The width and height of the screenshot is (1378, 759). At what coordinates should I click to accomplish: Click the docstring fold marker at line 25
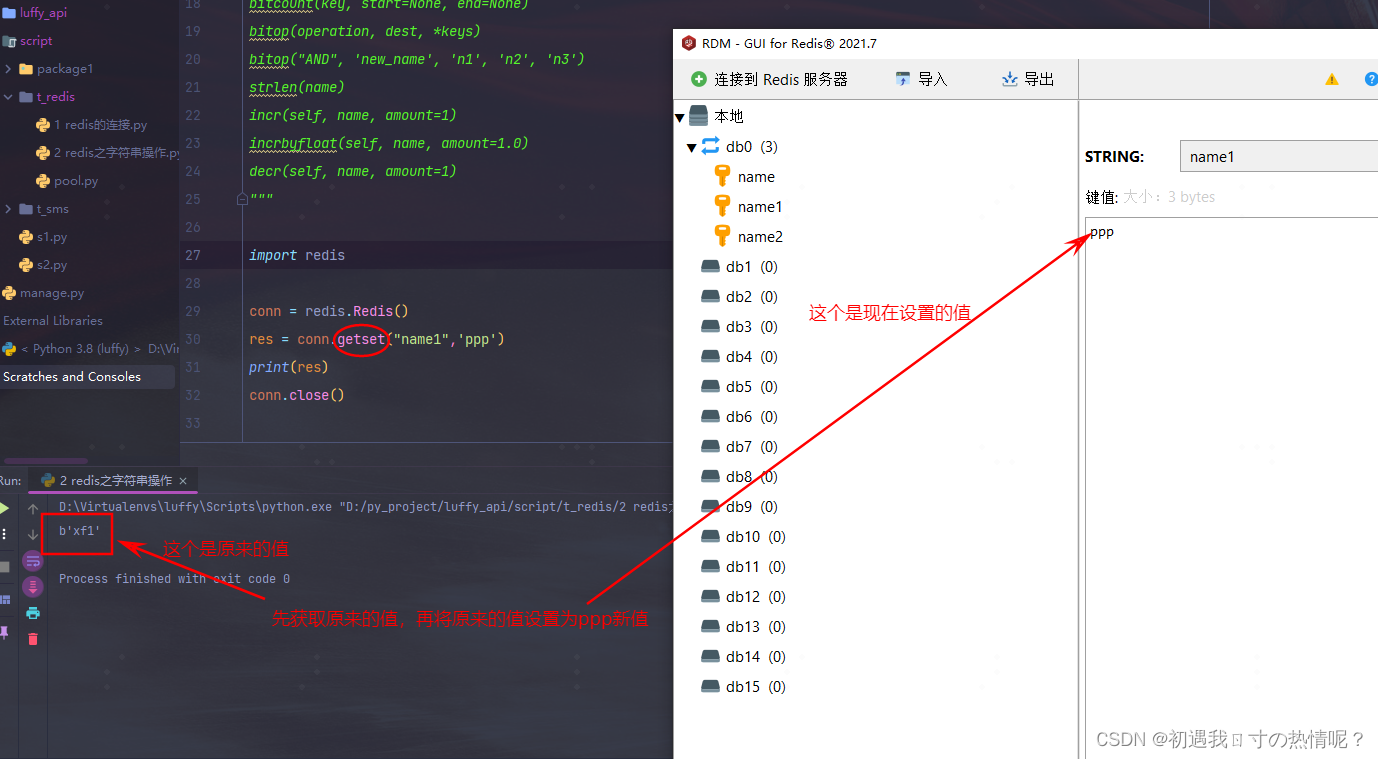point(242,199)
